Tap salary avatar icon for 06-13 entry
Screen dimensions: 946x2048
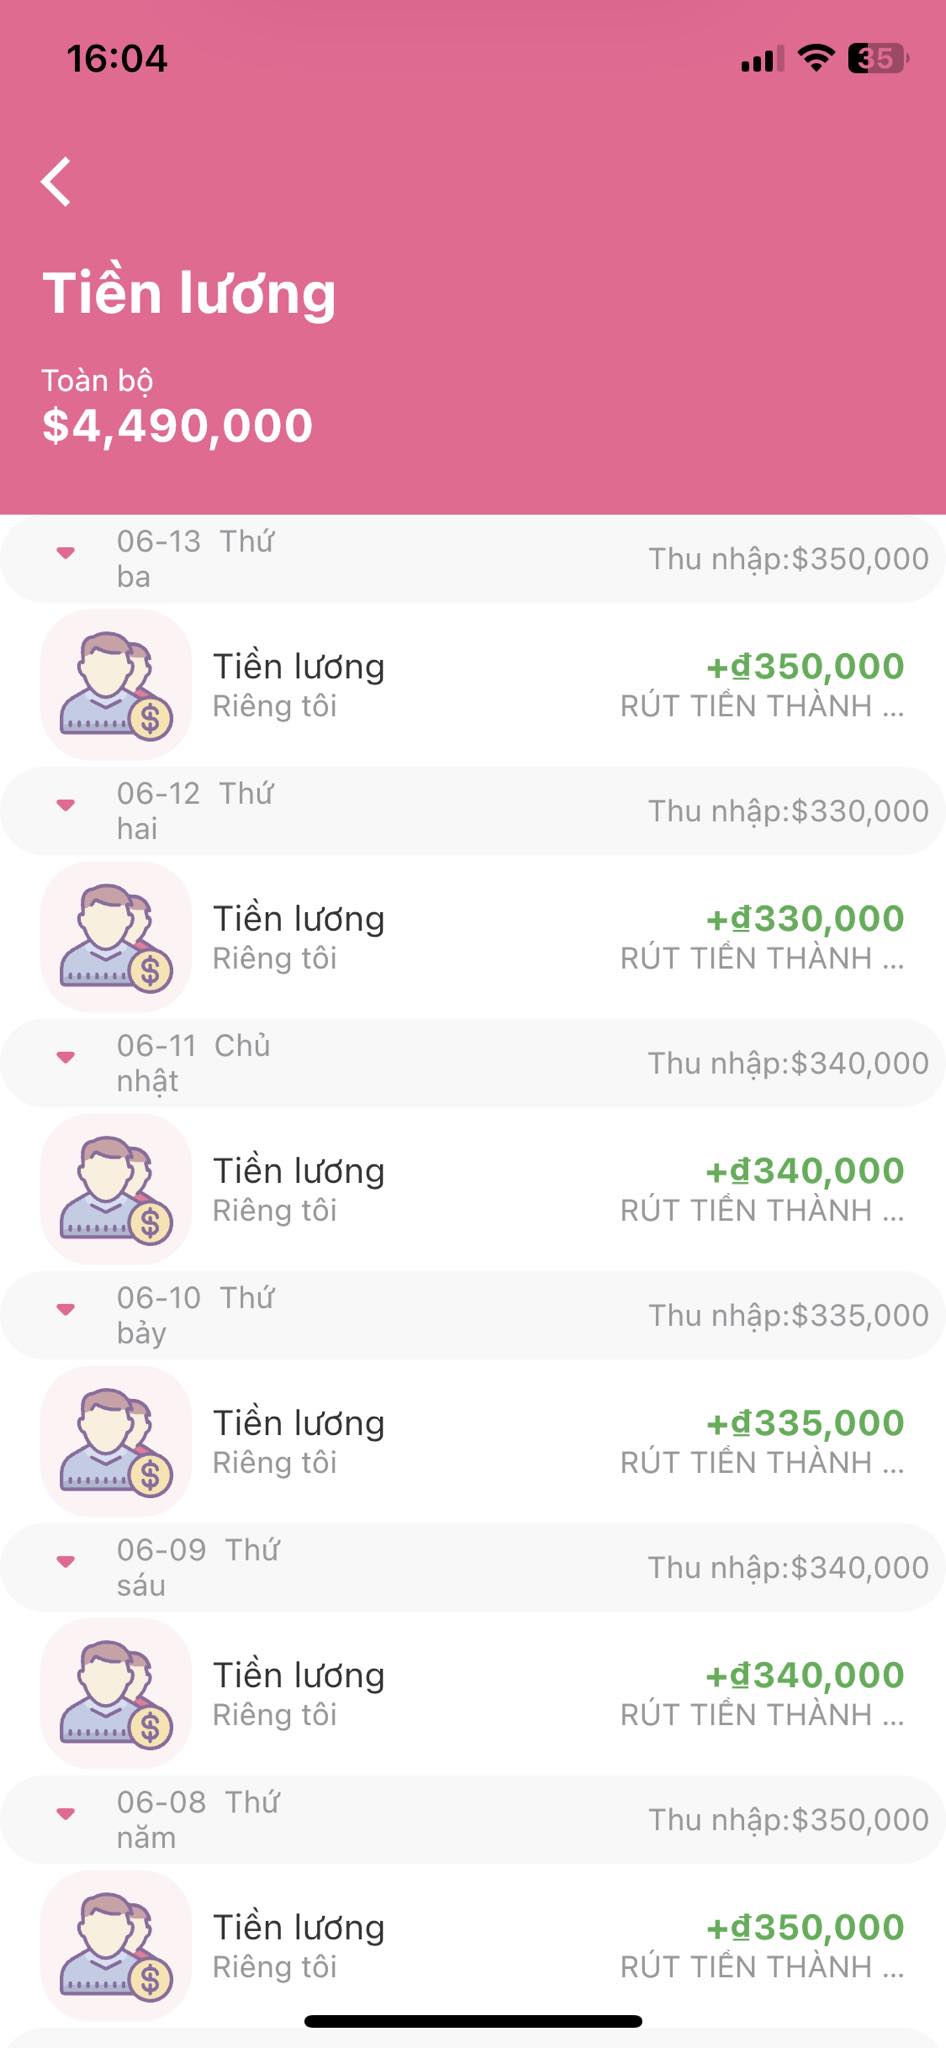(x=116, y=685)
